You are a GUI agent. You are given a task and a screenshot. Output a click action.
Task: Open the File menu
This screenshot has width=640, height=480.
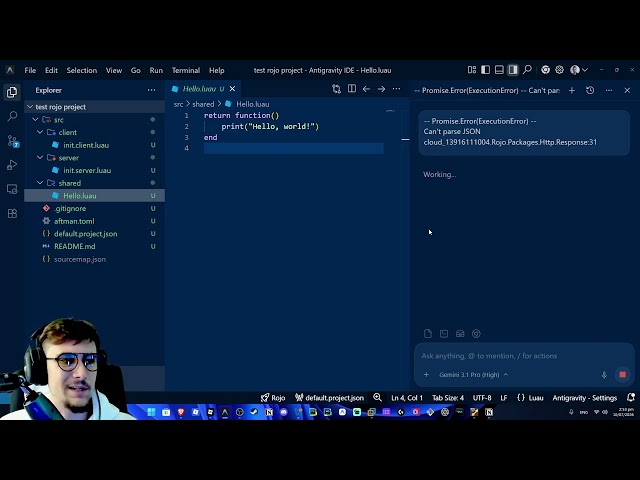[30, 70]
